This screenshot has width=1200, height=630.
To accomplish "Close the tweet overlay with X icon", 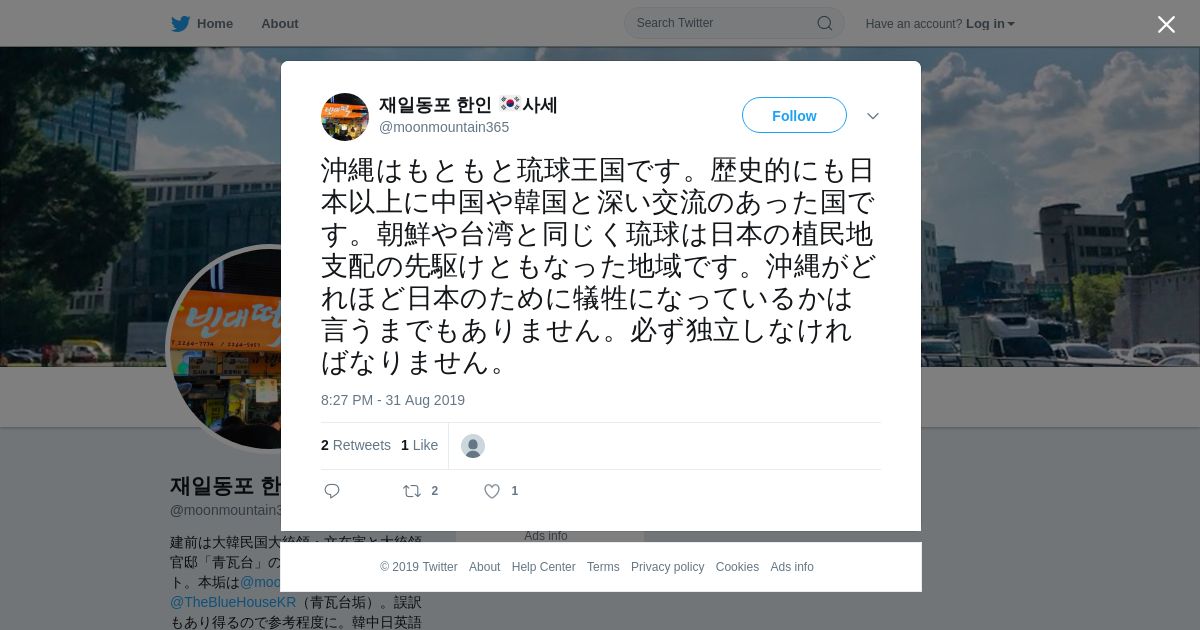I will pos(1166,25).
